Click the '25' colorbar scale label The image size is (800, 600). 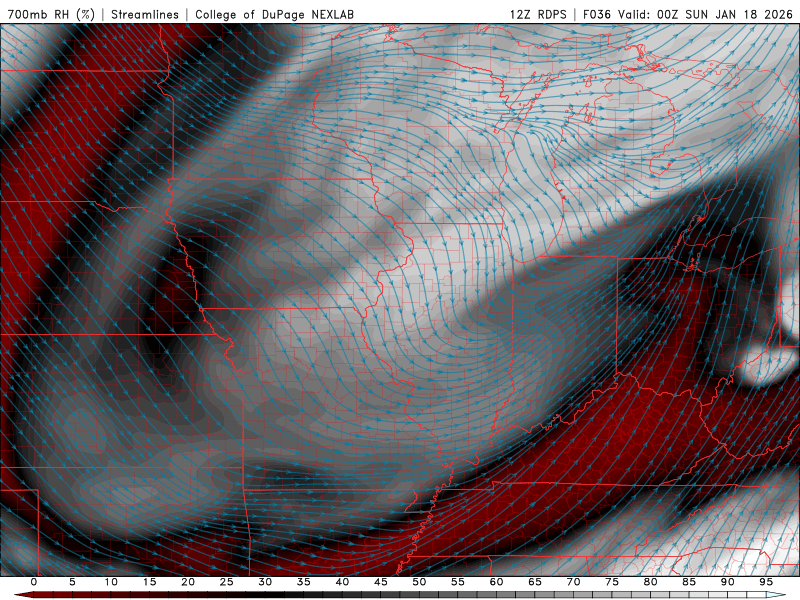click(x=227, y=582)
